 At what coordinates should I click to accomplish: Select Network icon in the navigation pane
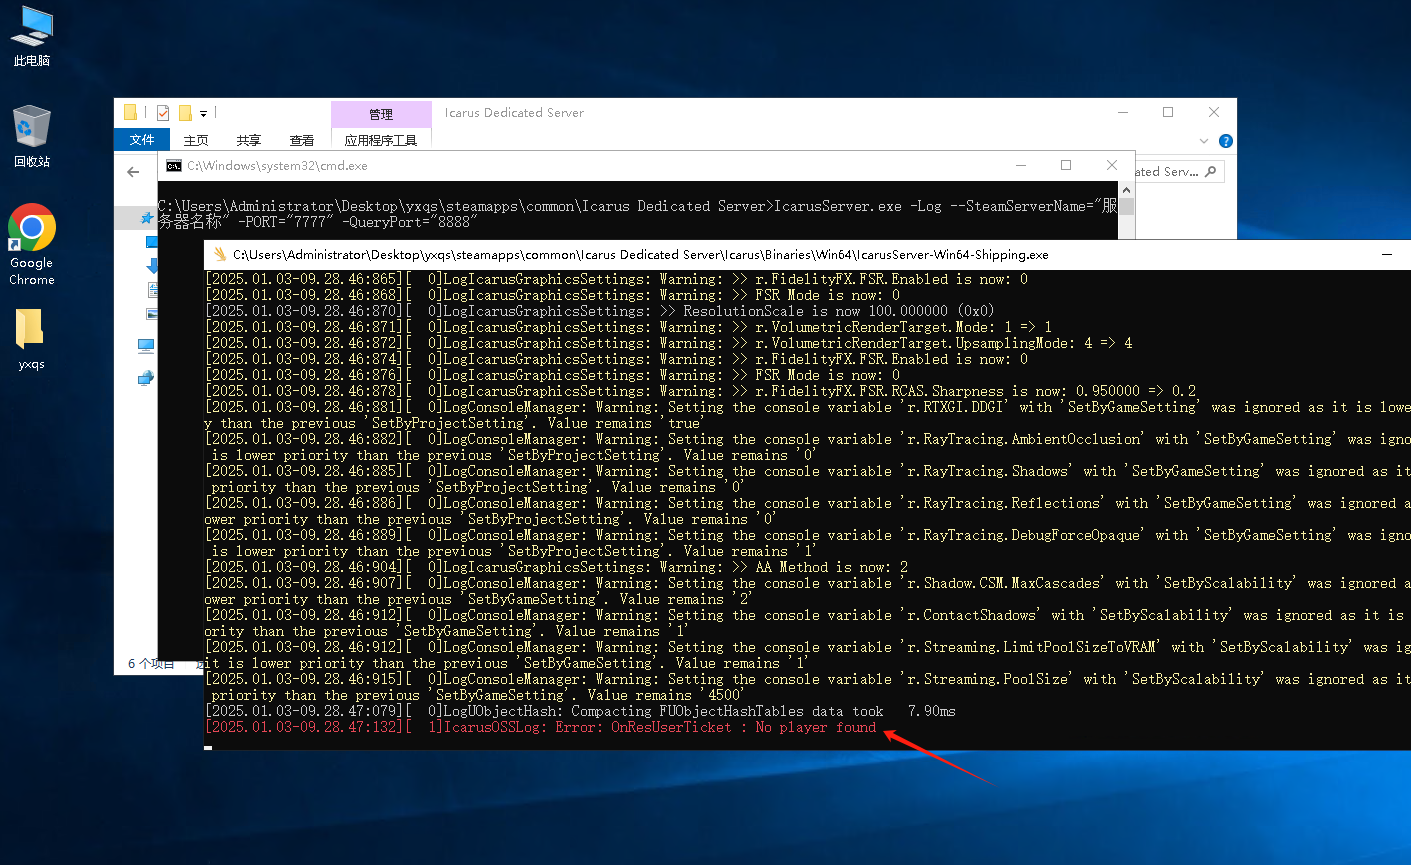pyautogui.click(x=146, y=378)
